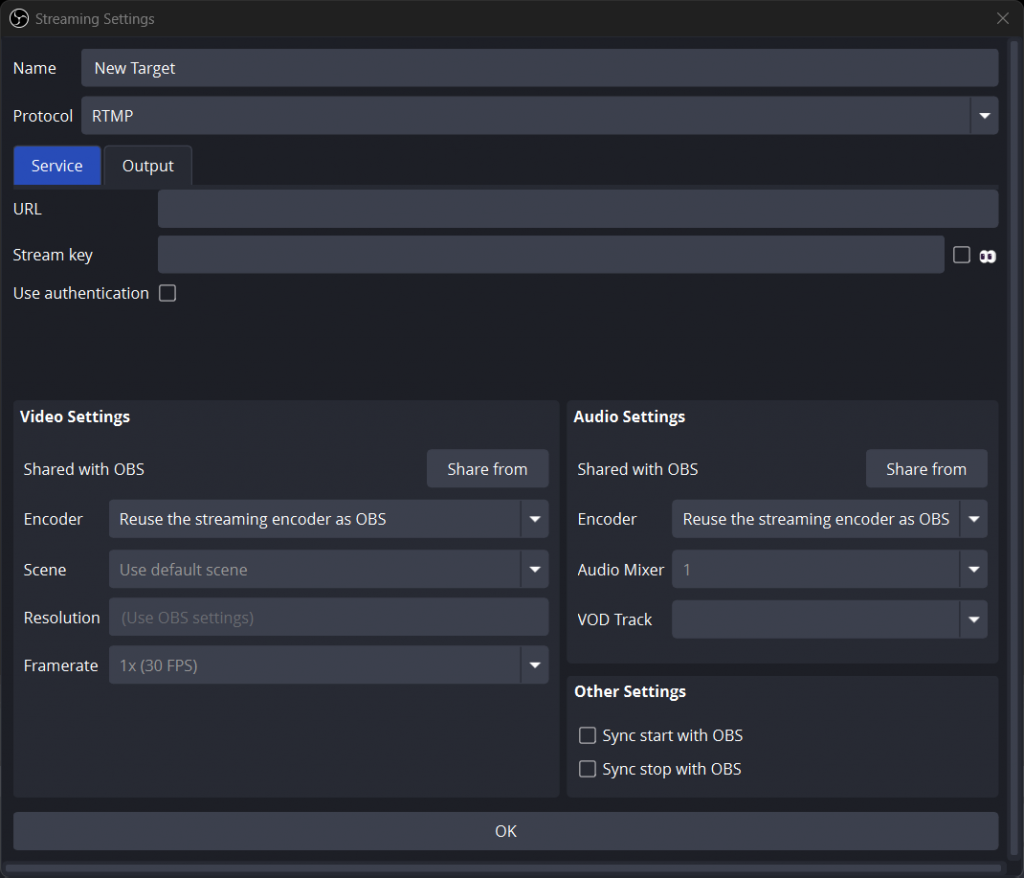Click the show stream key eye icon
Screen dimensions: 1024x878
[x=987, y=256]
